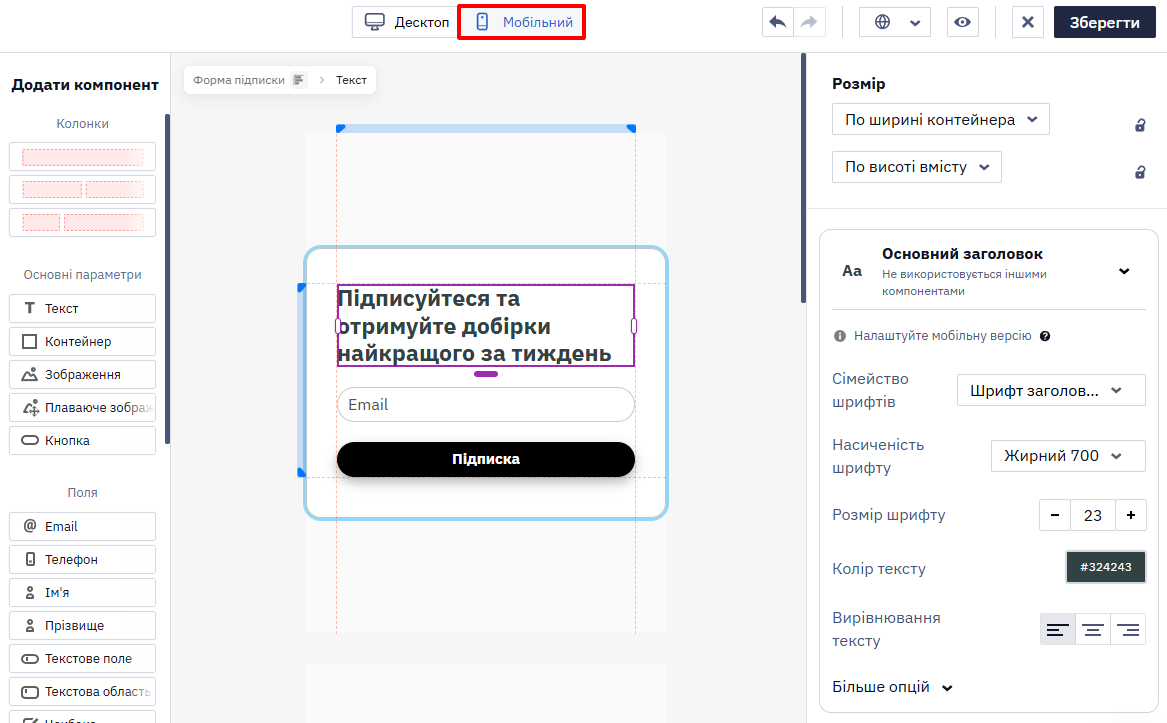The image size is (1167, 723).
Task: Click the undo arrow icon
Action: [778, 22]
